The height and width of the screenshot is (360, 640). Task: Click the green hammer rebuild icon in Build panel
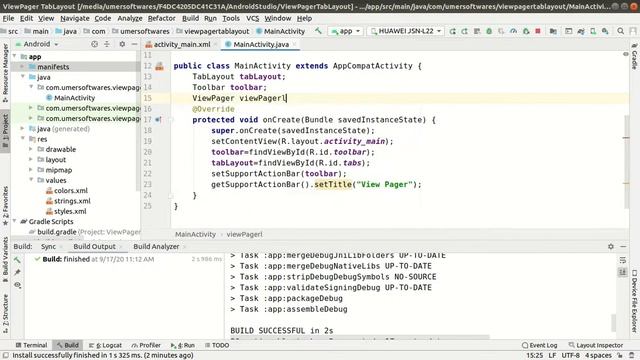pyautogui.click(x=17, y=260)
